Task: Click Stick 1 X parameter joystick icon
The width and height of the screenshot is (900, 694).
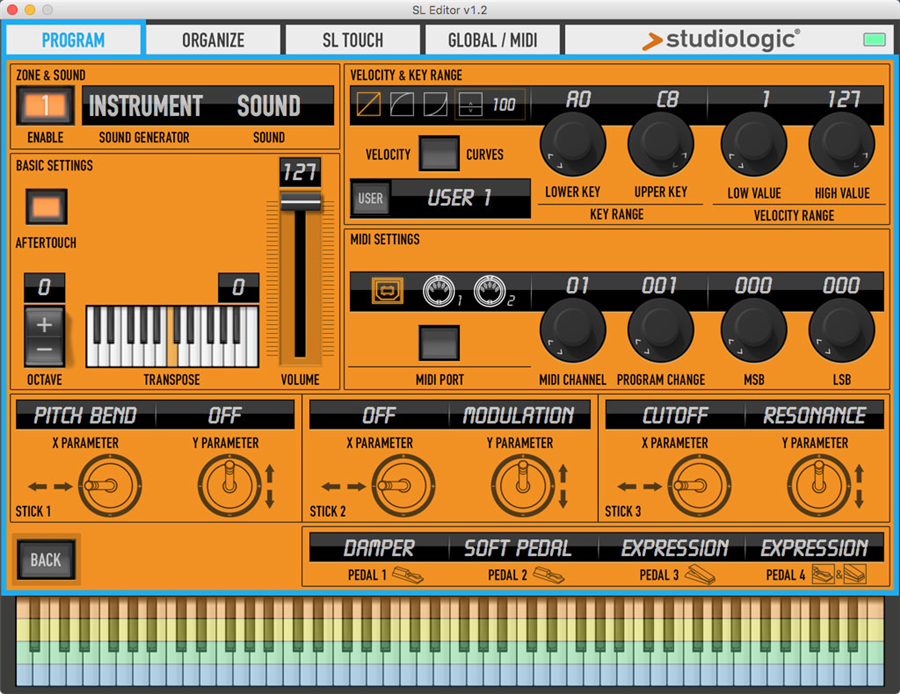Action: click(x=103, y=486)
